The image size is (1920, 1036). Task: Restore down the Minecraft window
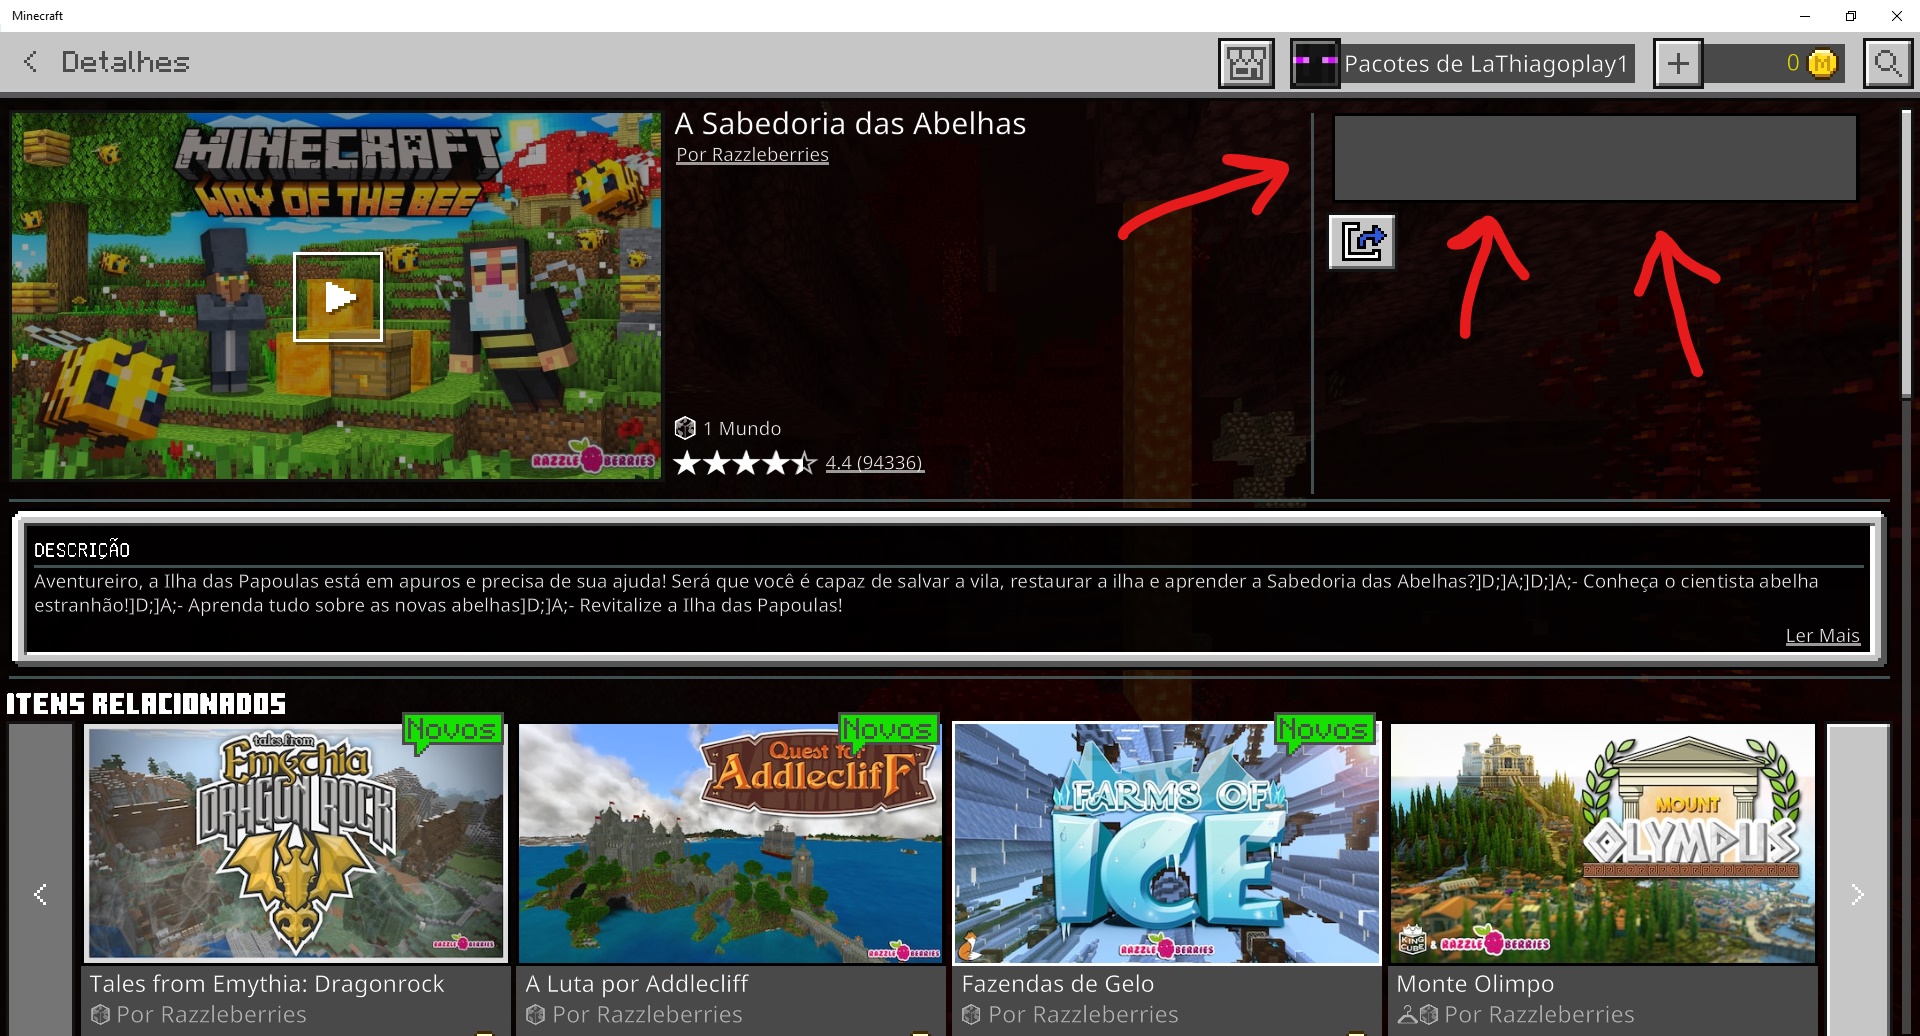(x=1851, y=16)
